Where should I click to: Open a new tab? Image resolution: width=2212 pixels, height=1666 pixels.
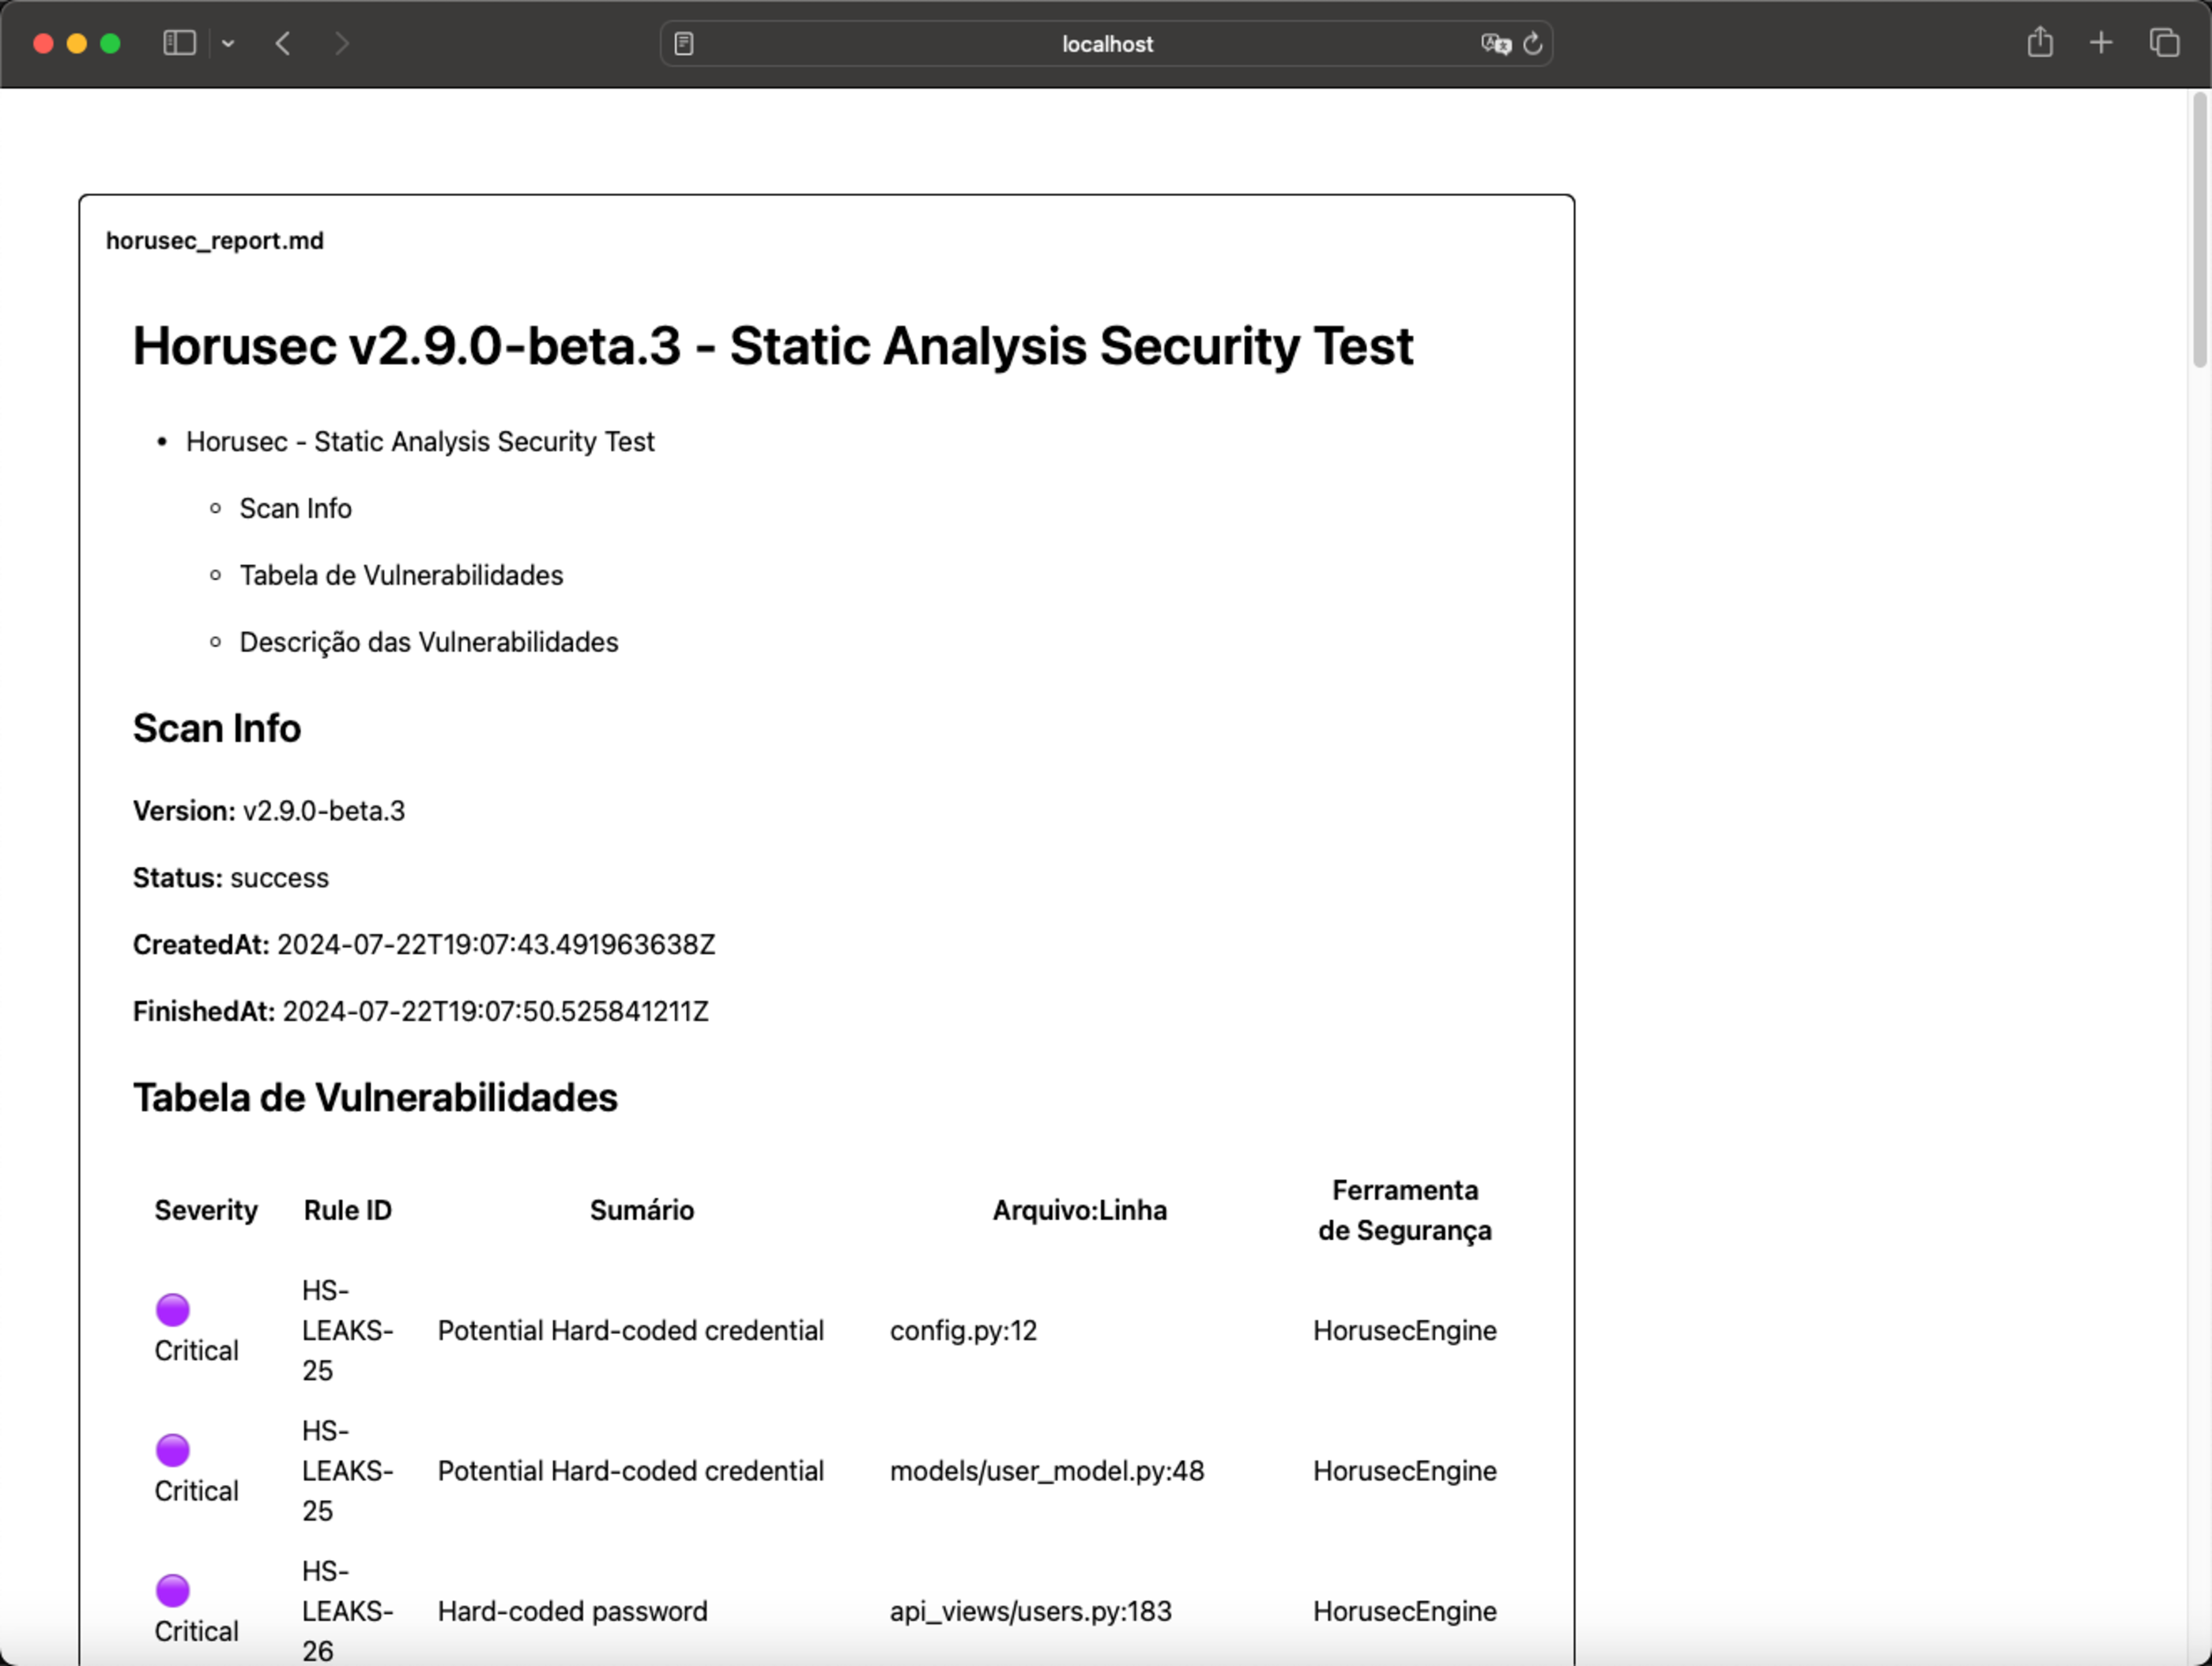point(2101,42)
